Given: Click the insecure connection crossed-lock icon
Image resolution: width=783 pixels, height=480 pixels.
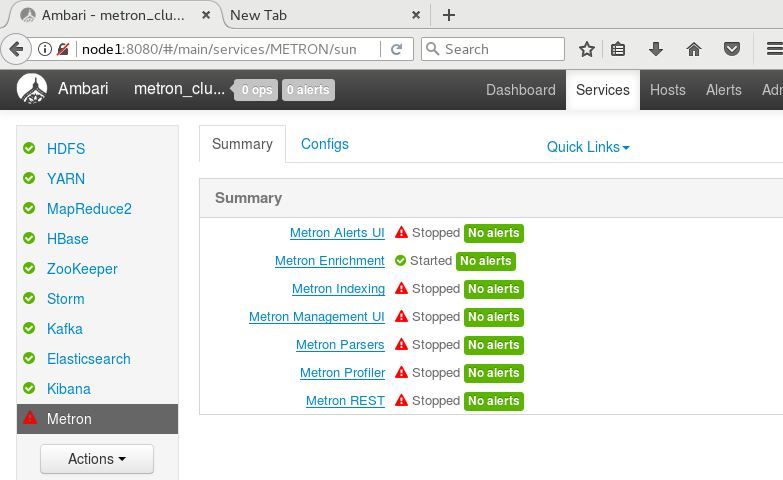Looking at the screenshot, I should click(x=63, y=49).
